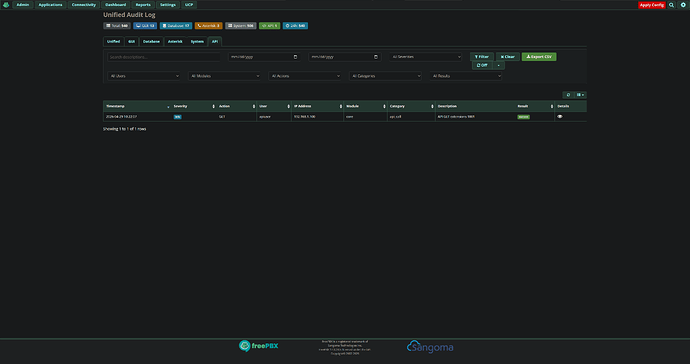Click the Total count badge
This screenshot has width=690, height=364.
(x=117, y=26)
